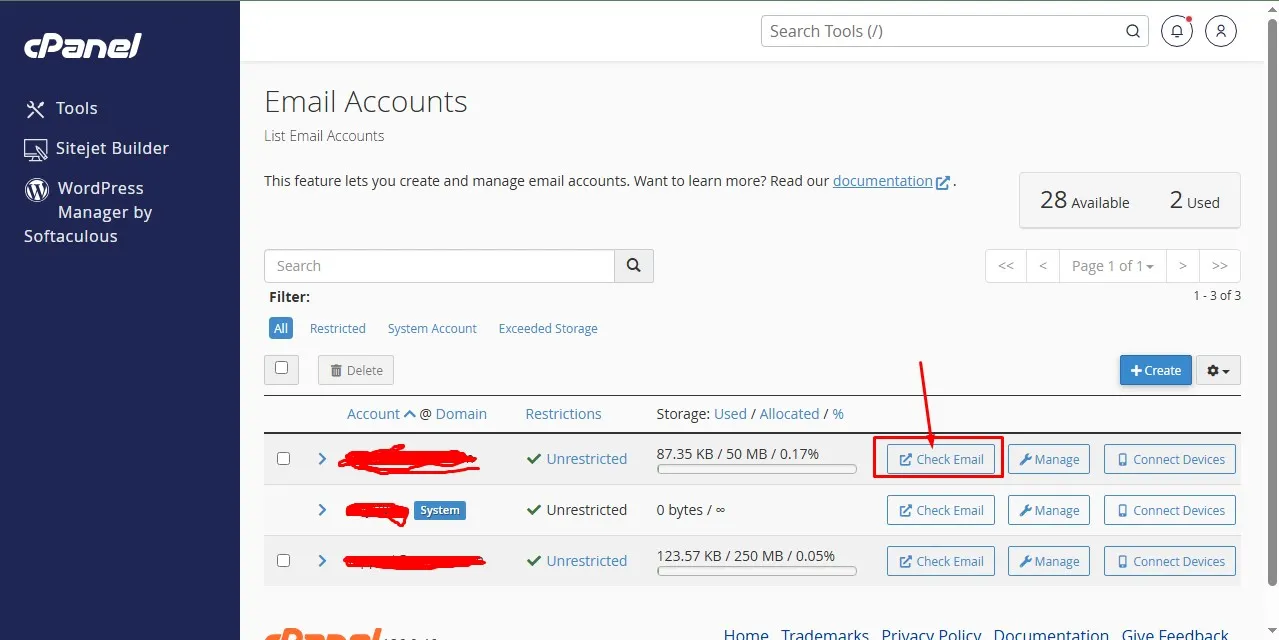Expand the first email account's row
Viewport: 1279px width, 640px height.
pyautogui.click(x=322, y=459)
